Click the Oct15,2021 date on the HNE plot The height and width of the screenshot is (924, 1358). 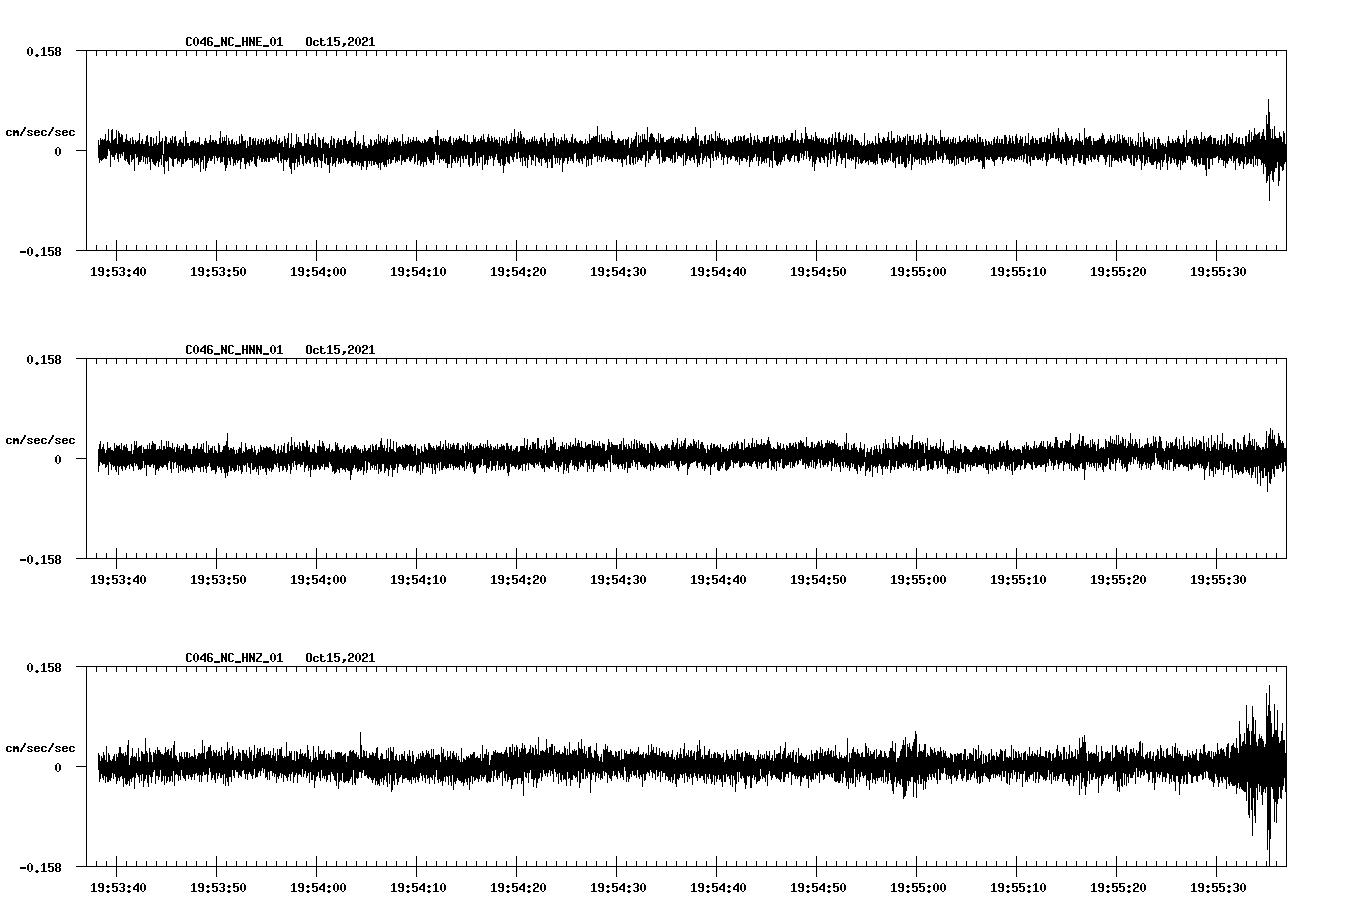pos(340,42)
